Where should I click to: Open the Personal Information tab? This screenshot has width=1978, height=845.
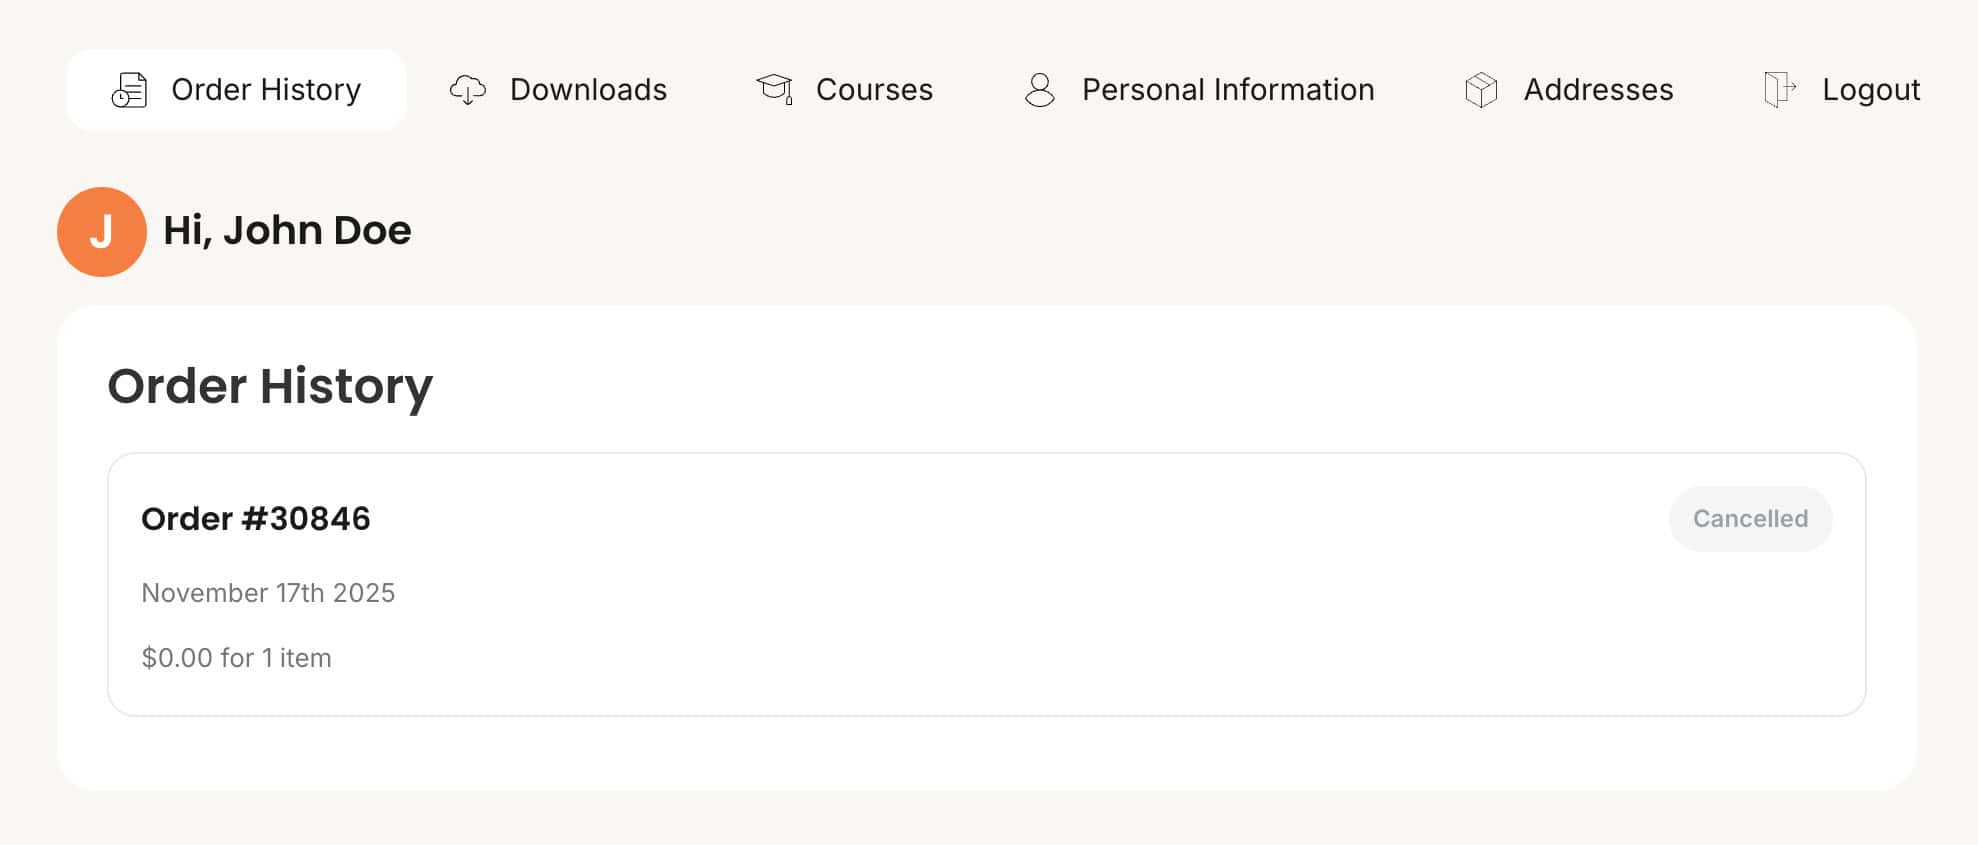pos(1228,90)
